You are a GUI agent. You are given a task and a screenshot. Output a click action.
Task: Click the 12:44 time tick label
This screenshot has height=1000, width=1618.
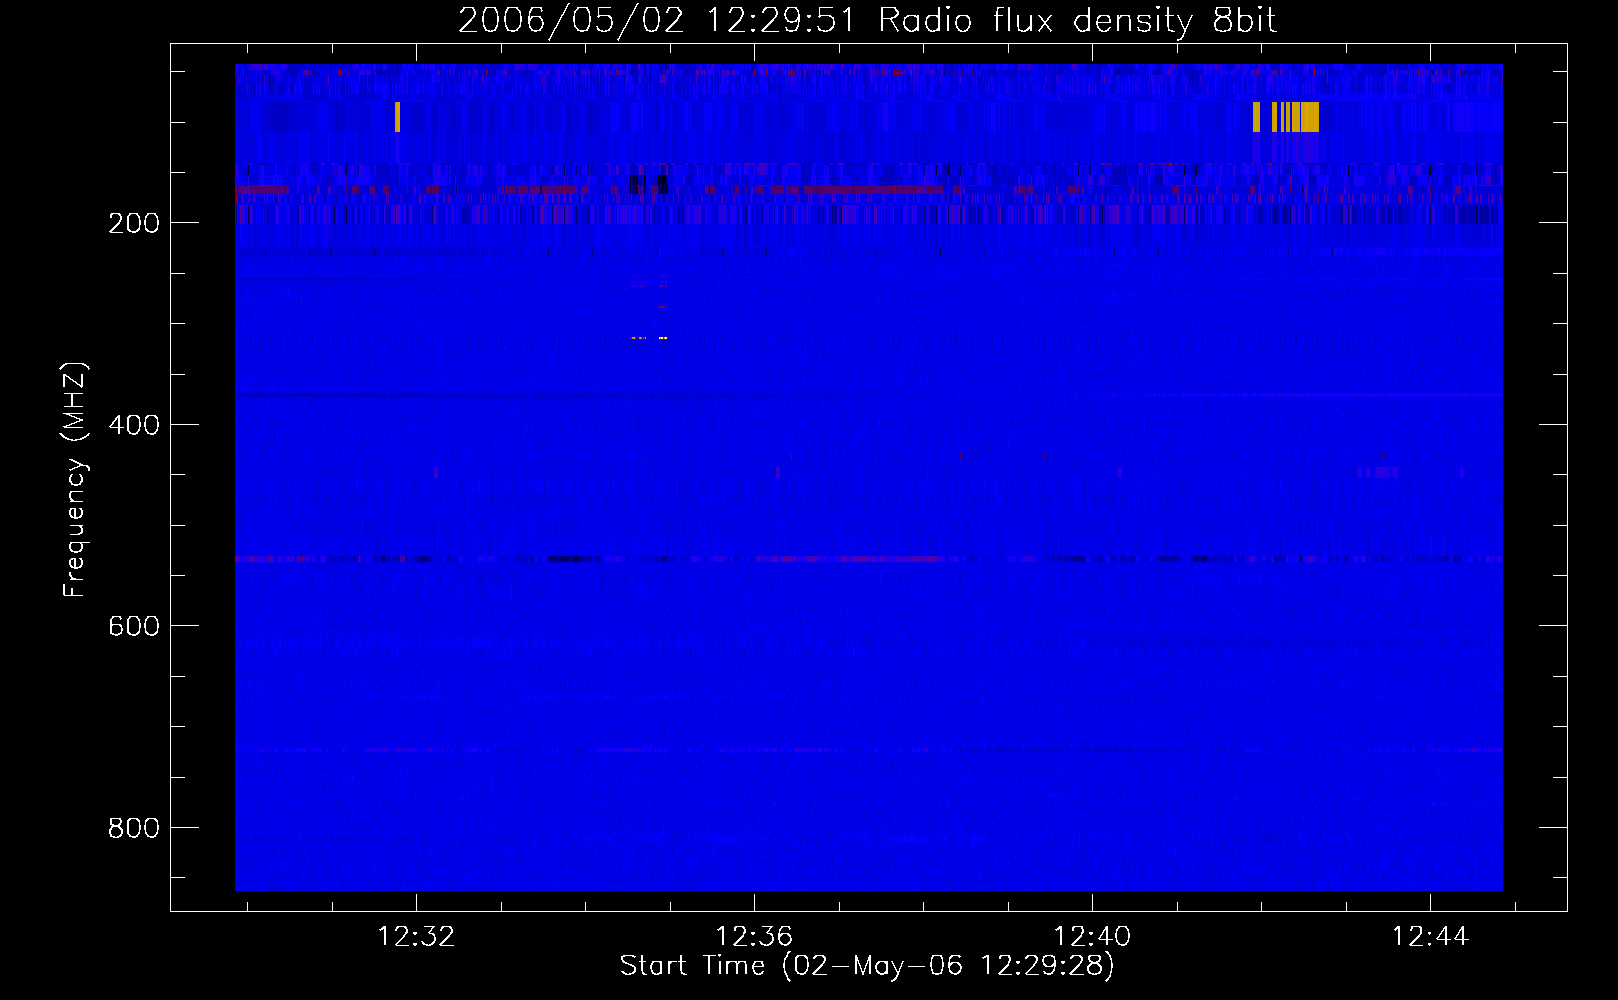tap(1430, 936)
